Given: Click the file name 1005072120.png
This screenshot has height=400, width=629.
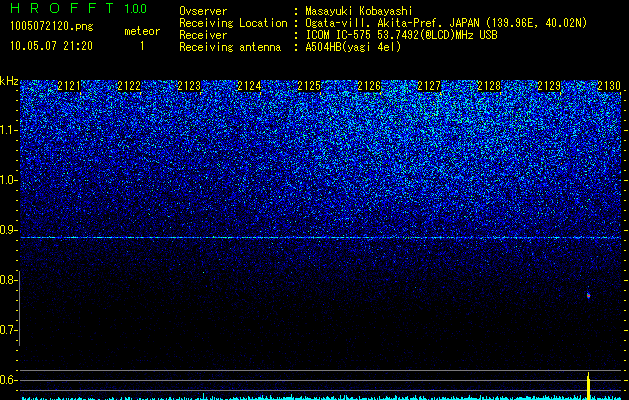Looking at the screenshot, I should [x=52, y=27].
